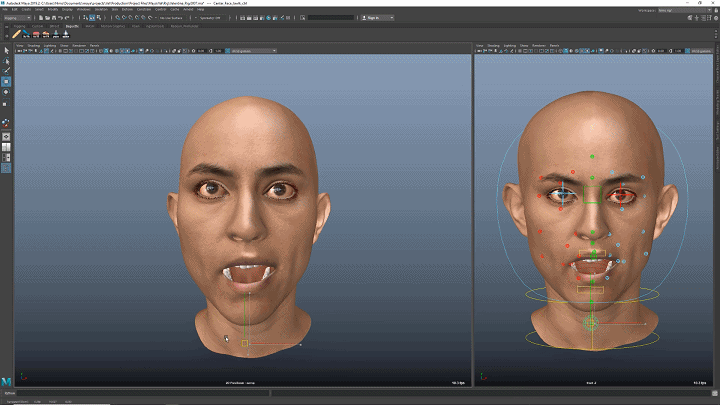The width and height of the screenshot is (720, 405).
Task: Switch to single-pane layout in left toolbar
Action: (6, 137)
